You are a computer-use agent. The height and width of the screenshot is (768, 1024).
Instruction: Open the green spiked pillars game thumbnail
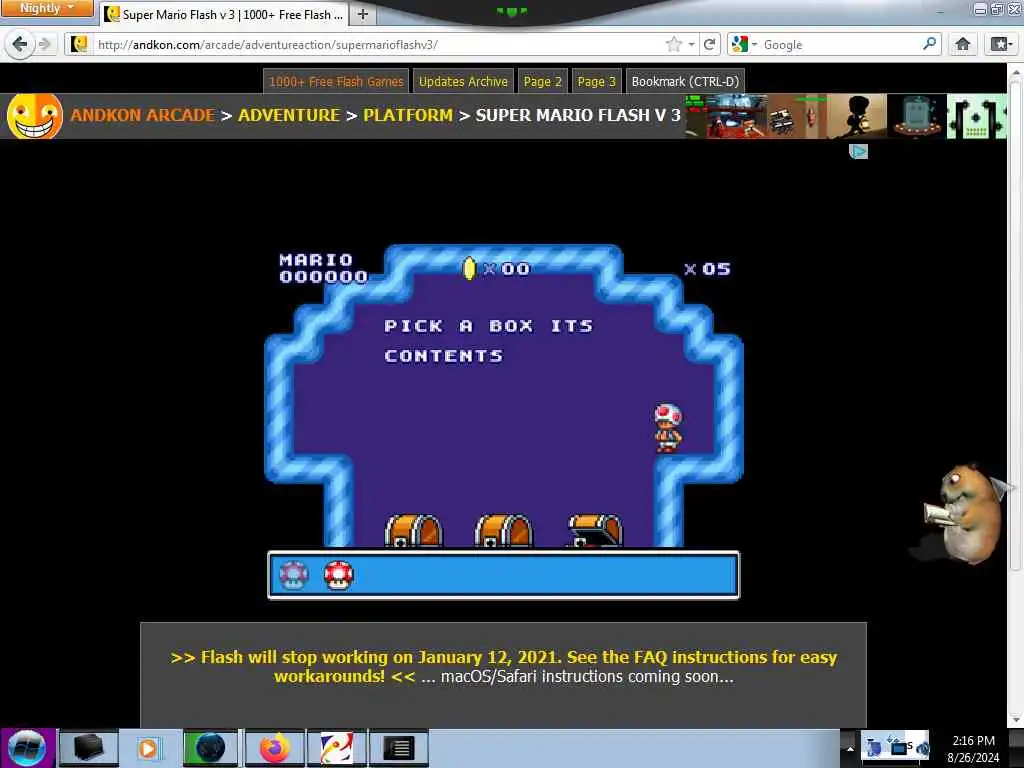(976, 116)
